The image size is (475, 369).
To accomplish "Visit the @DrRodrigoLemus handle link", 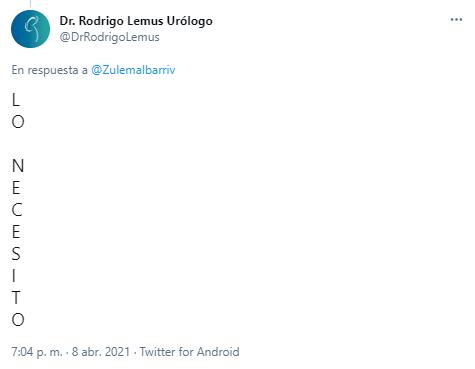I will (109, 37).
